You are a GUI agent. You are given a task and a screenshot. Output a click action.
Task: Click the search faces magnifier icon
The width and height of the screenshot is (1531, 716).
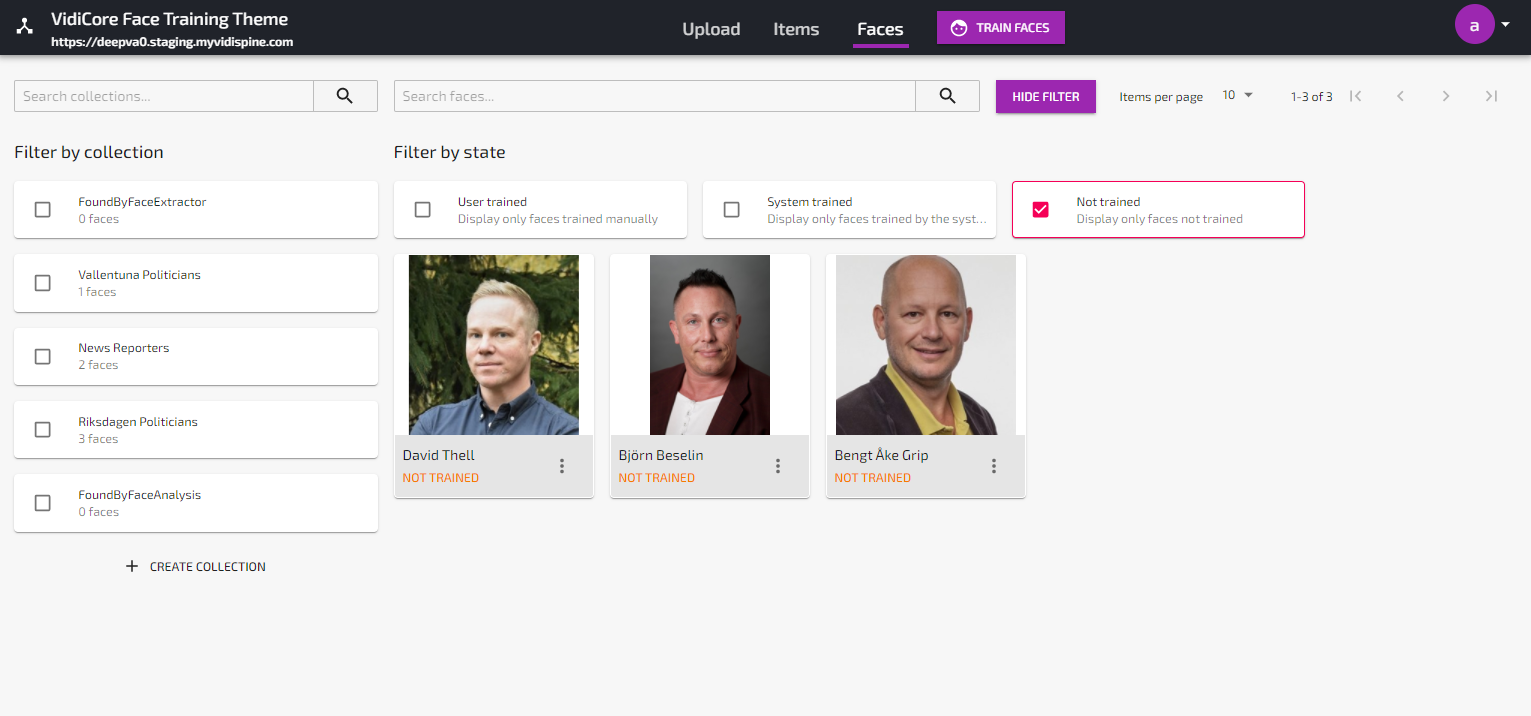(947, 96)
